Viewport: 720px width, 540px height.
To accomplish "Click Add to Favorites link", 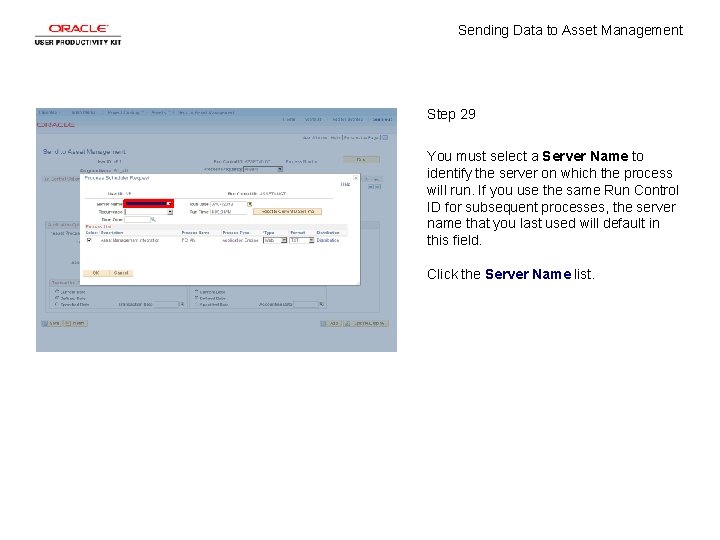I will pyautogui.click(x=348, y=119).
